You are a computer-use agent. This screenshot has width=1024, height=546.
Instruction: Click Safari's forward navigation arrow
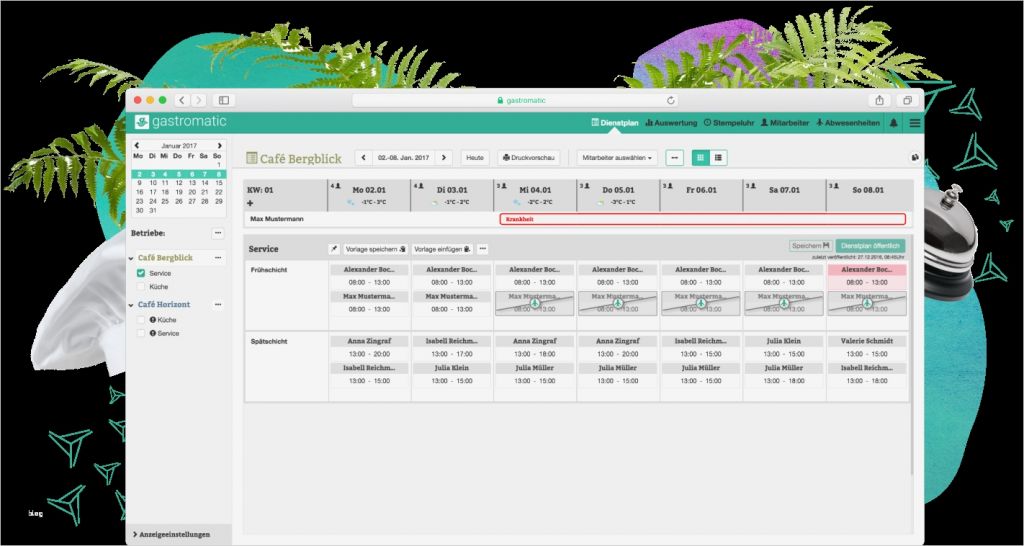click(x=198, y=101)
